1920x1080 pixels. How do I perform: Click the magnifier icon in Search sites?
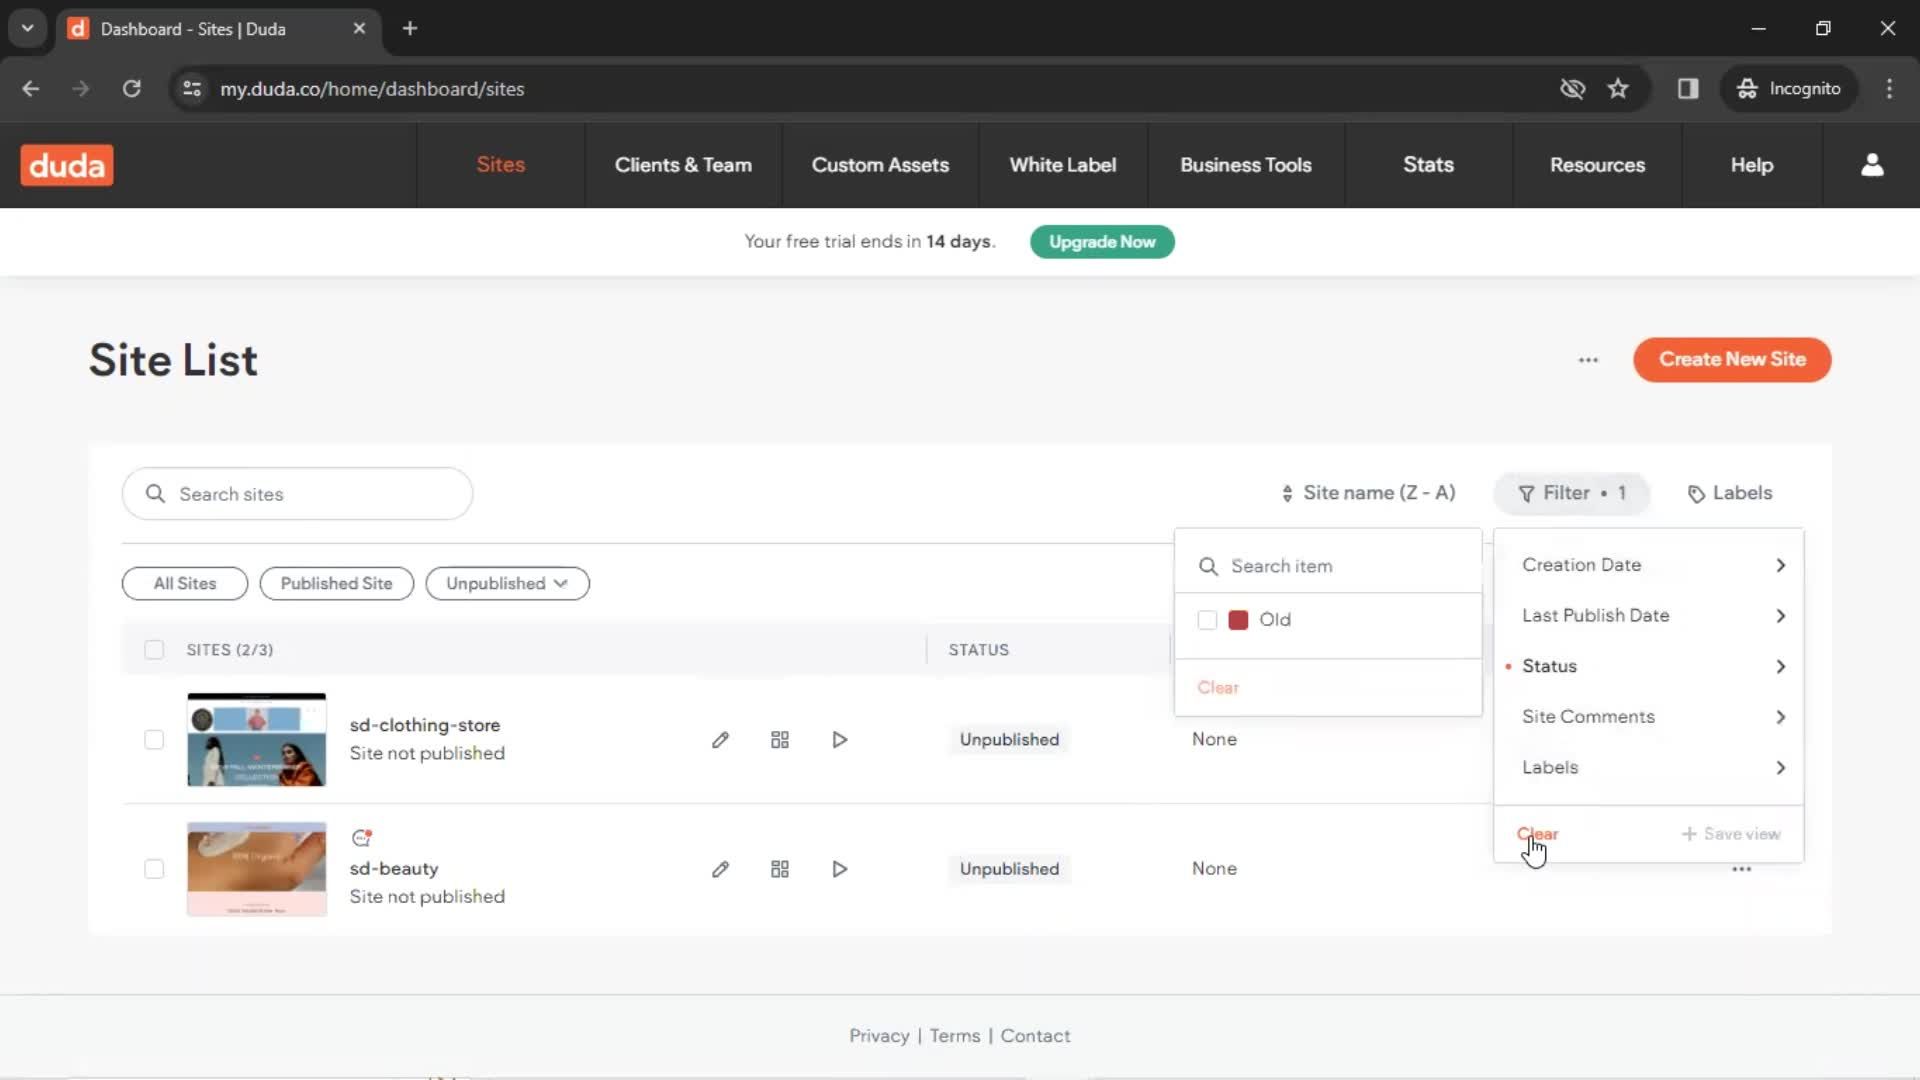[x=155, y=494]
